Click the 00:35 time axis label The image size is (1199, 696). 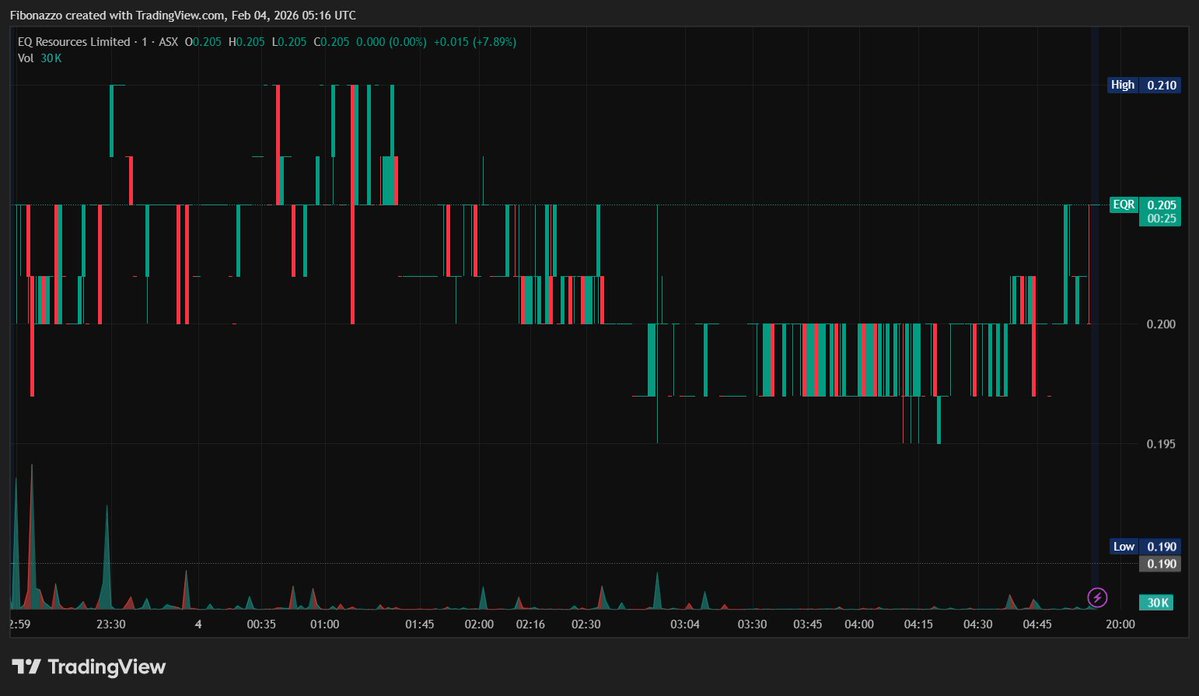(x=261, y=624)
